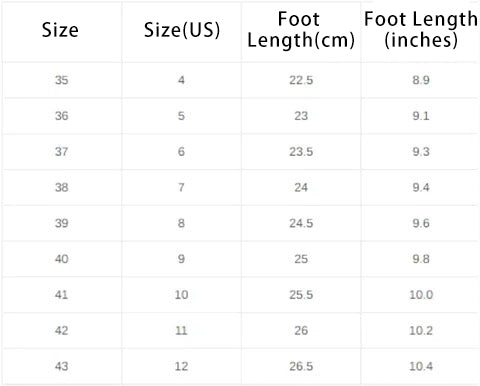Select the size 40 cell
The width and height of the screenshot is (480, 386).
pos(62,259)
